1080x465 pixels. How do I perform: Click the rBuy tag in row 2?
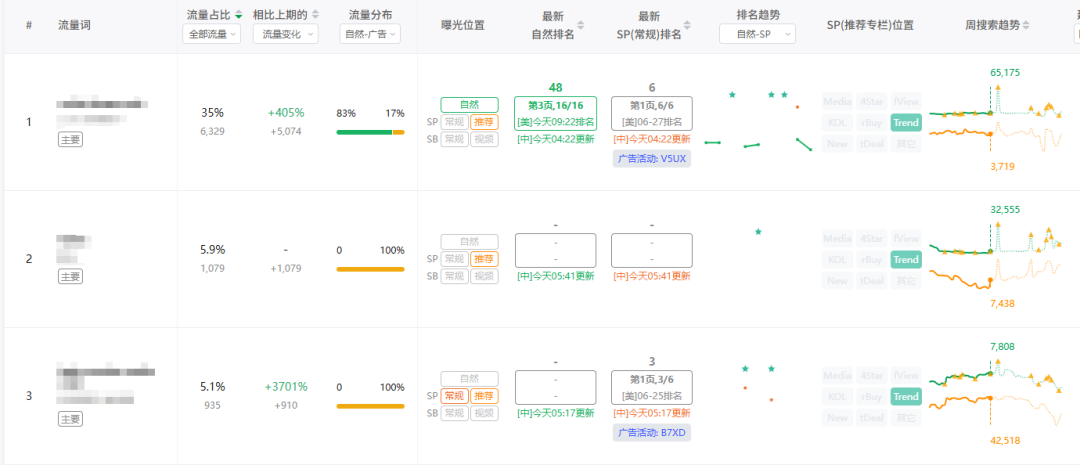pyautogui.click(x=872, y=260)
